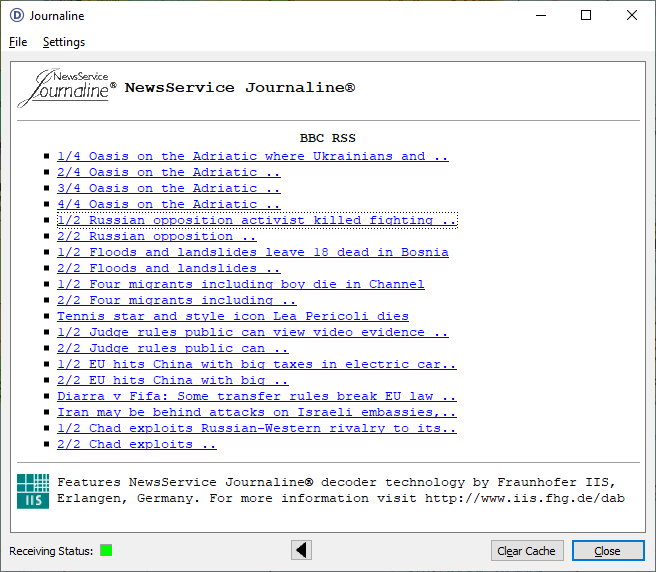
Task: Click the green Receiving Status indicator
Action: [106, 550]
